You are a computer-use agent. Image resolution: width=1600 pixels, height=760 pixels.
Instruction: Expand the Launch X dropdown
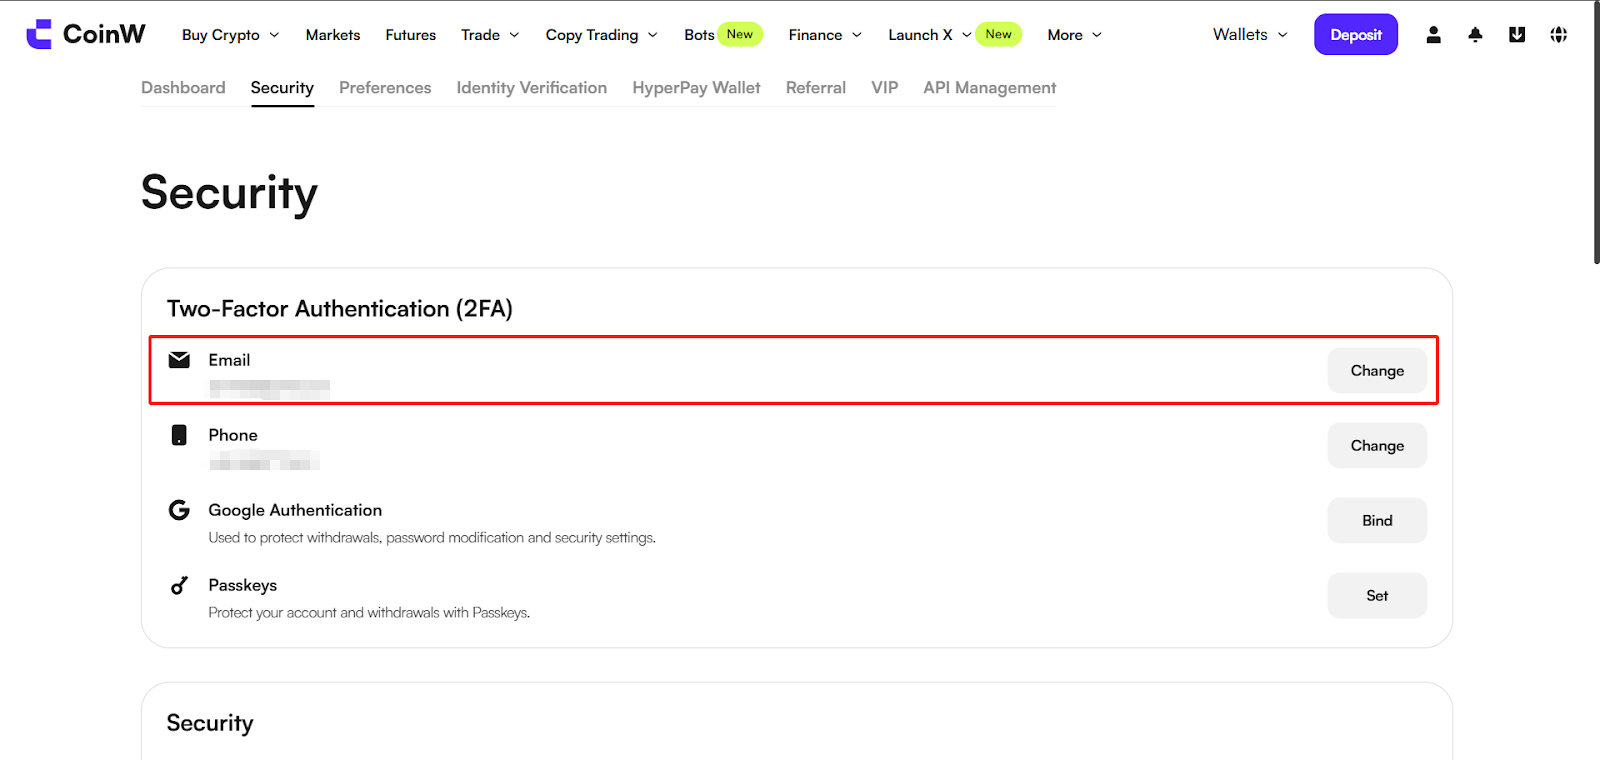point(929,35)
